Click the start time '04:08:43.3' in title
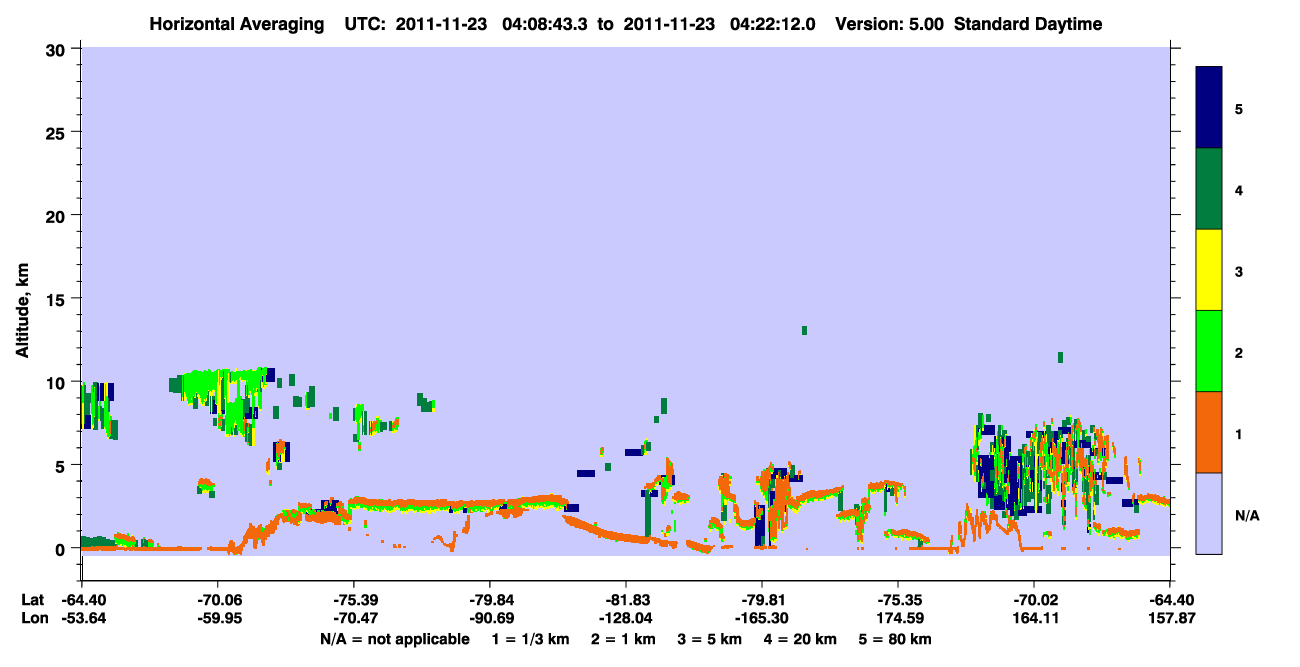This screenshot has height=667, width=1300. [547, 24]
